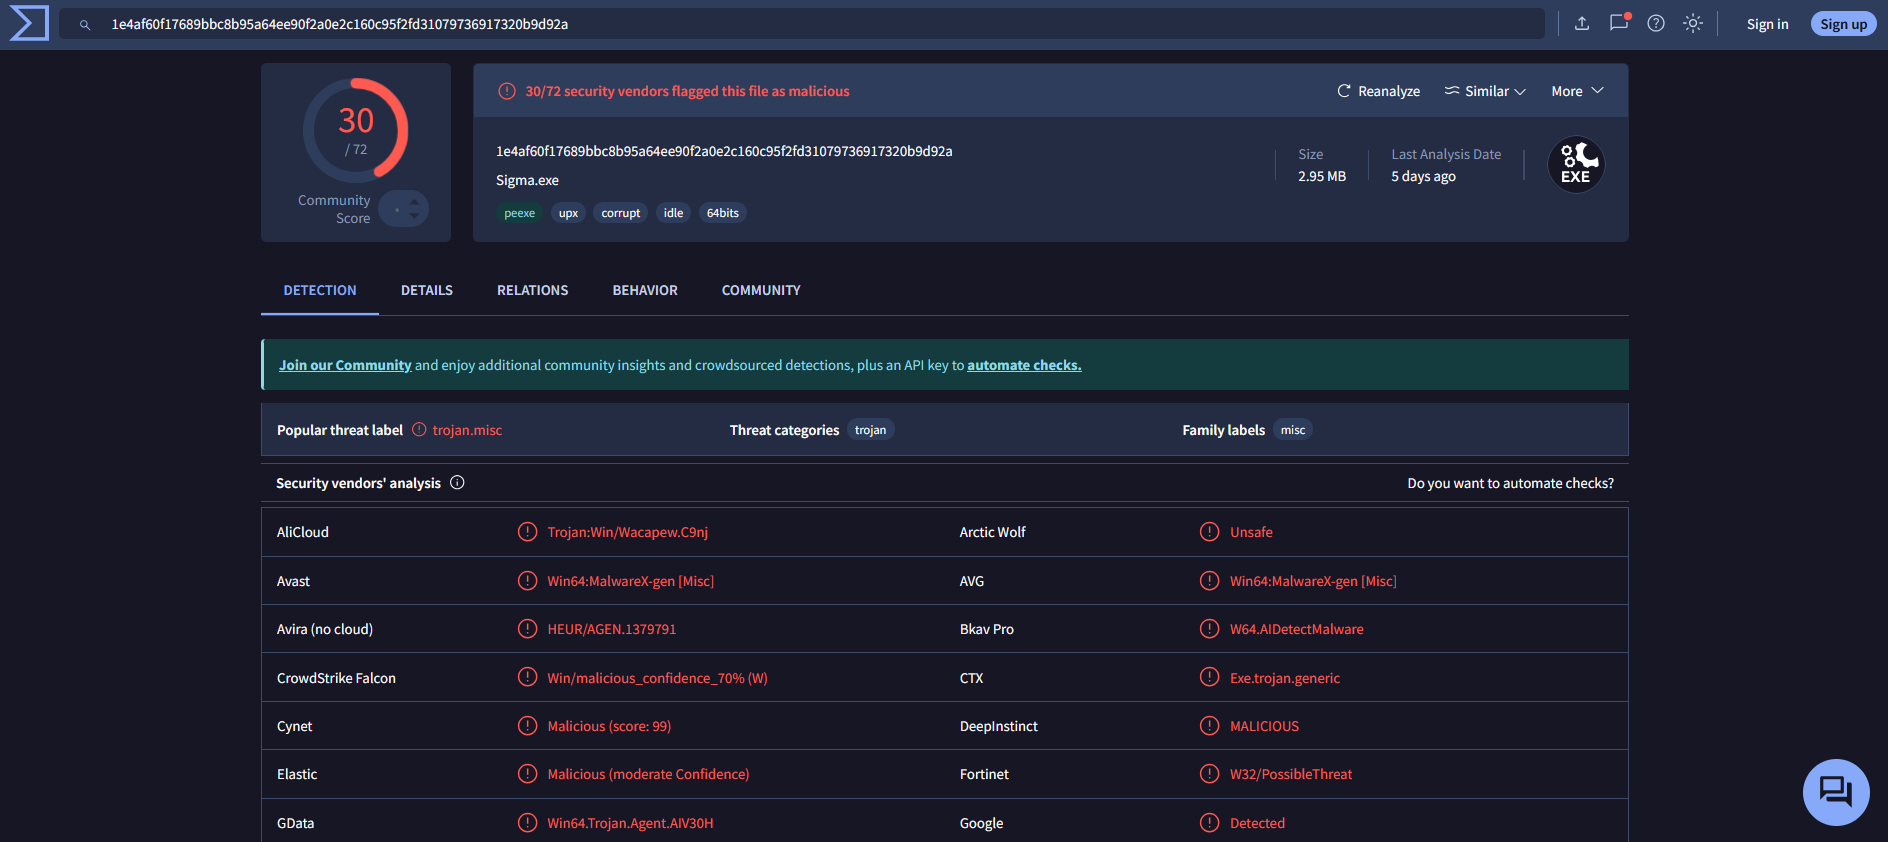Switch to the DETECTION tab
This screenshot has height=842, width=1888.
tap(320, 290)
